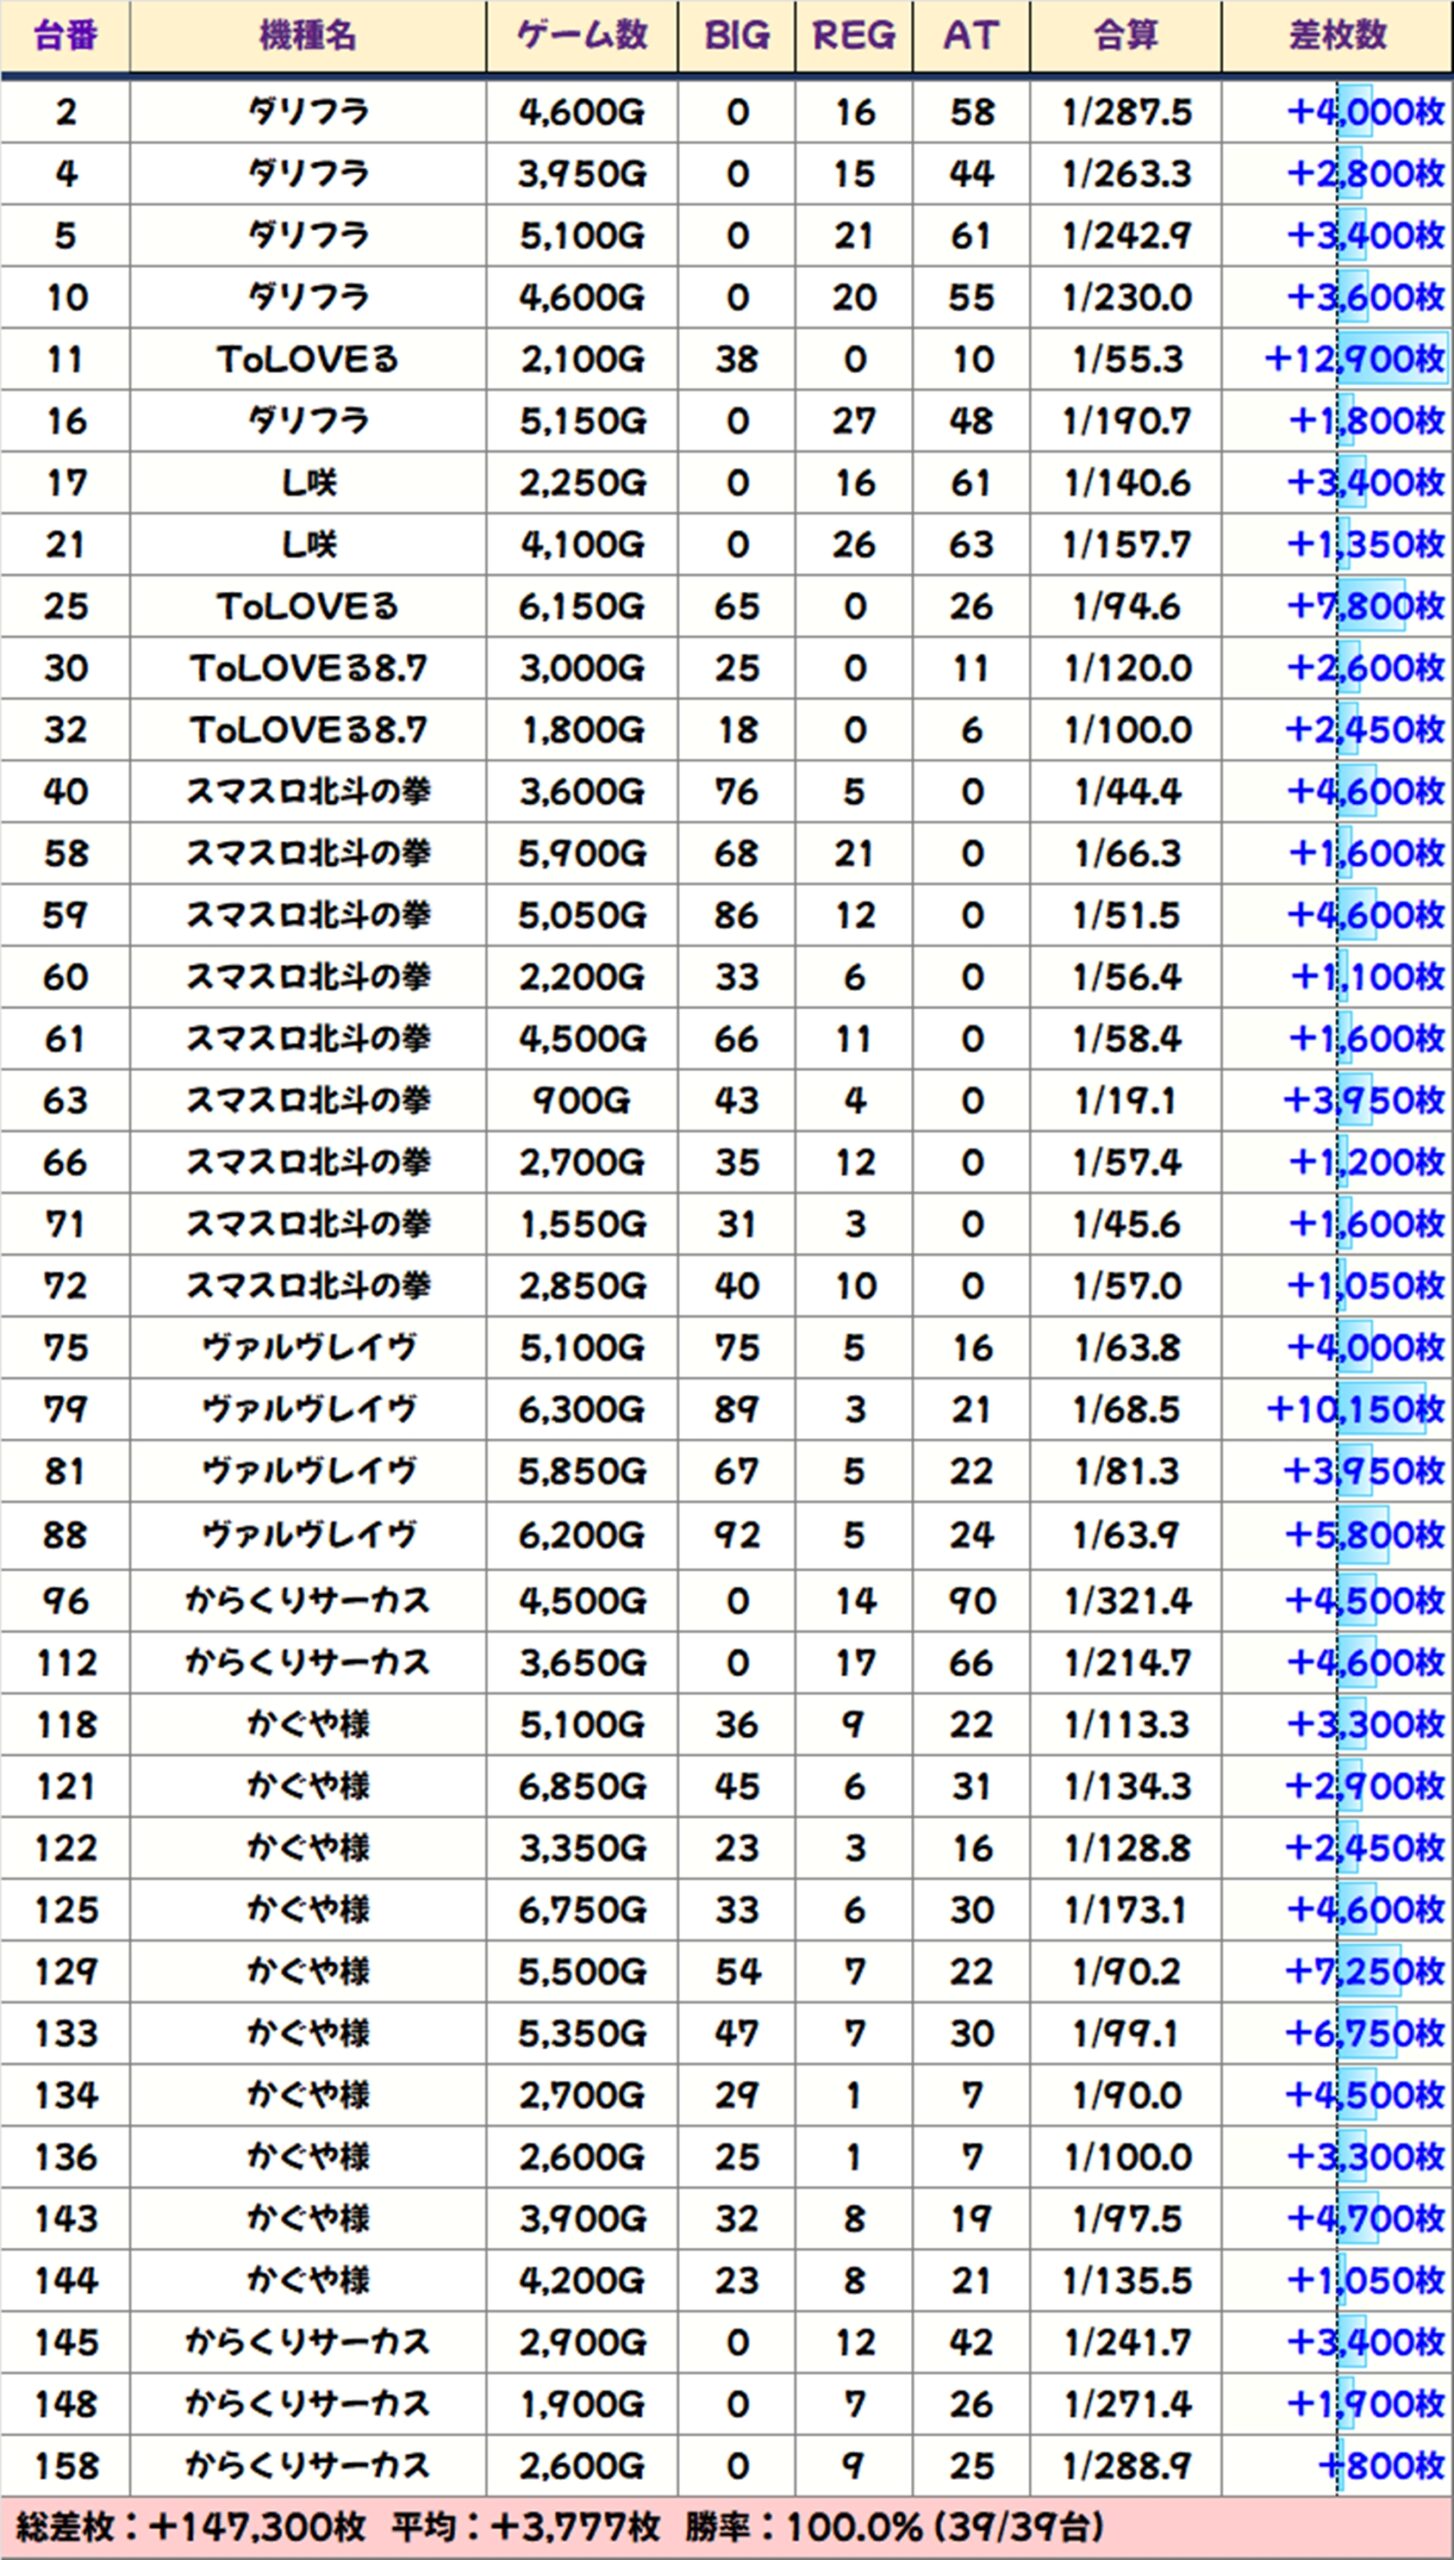Viewport: 1454px width, 2560px height.
Task: Select the +800枚 value for machine 158
Action: [x=1382, y=2465]
